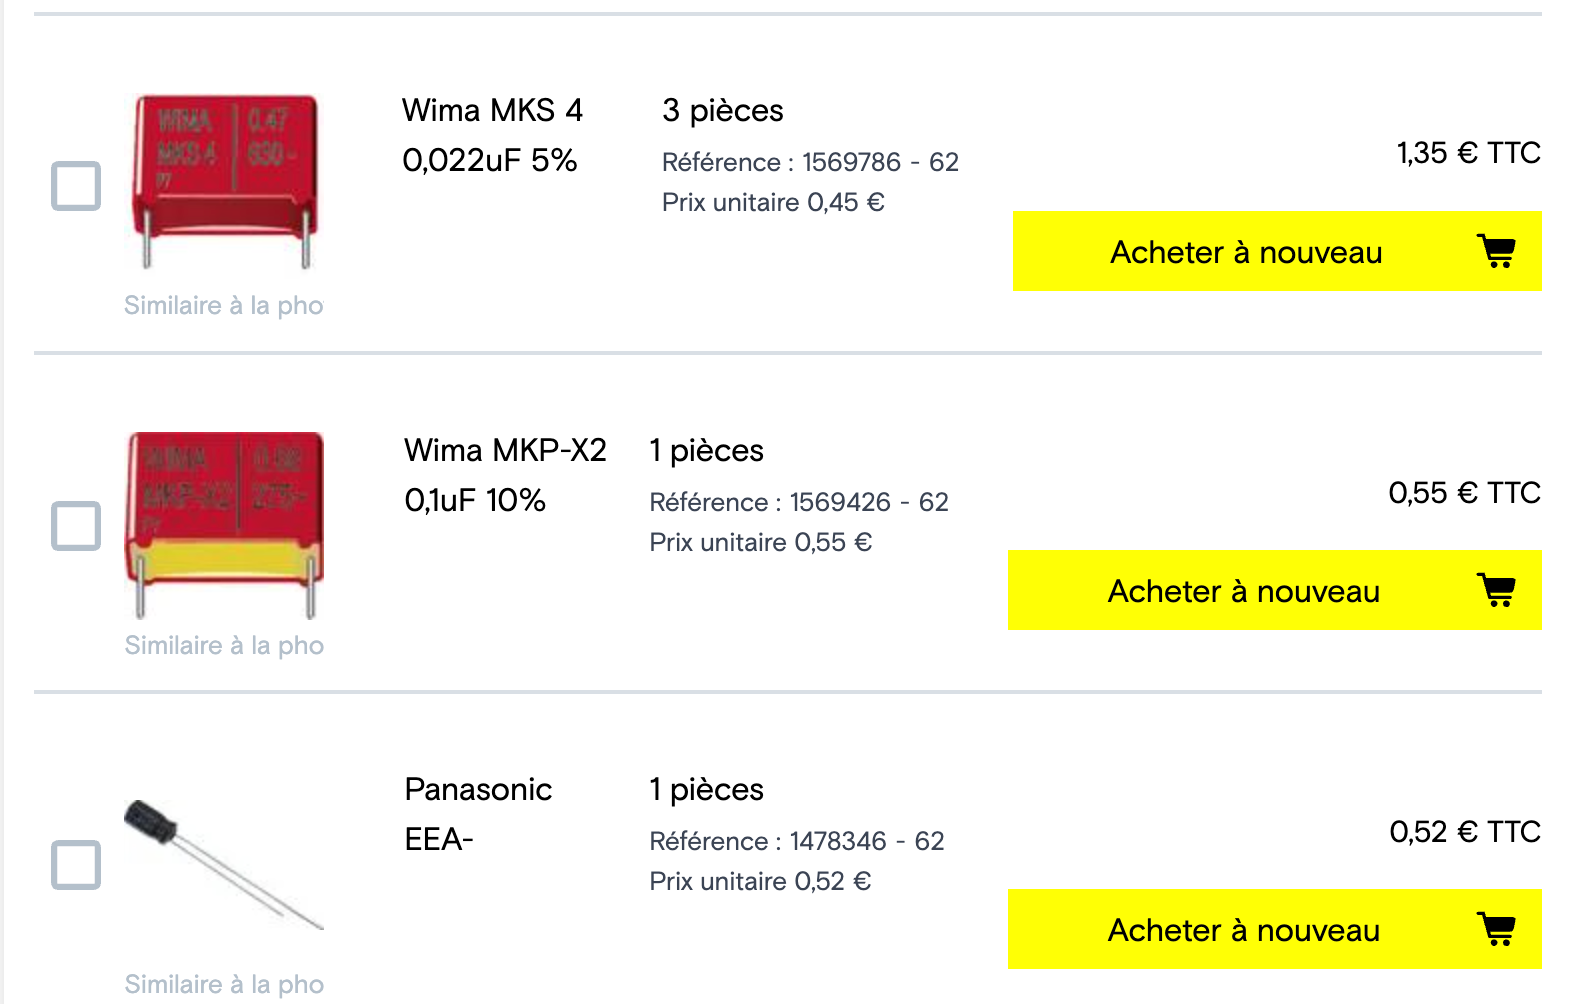Click reference number 1569786 - 62
1570x1004 pixels.
(880, 162)
